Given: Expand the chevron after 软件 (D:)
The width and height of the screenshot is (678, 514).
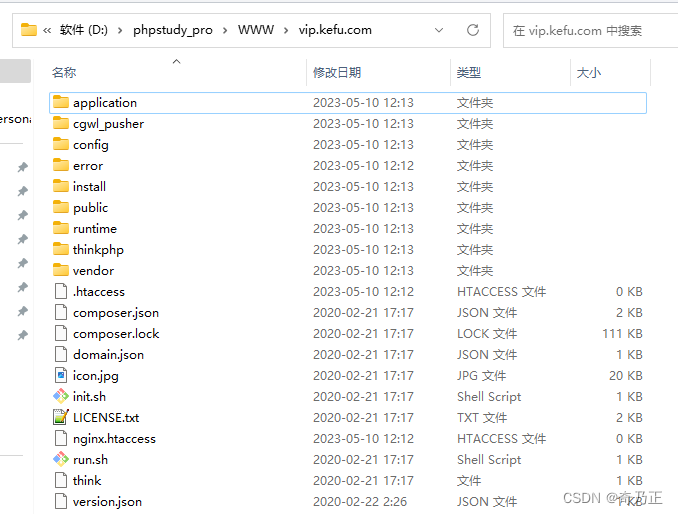Looking at the screenshot, I should 120,30.
